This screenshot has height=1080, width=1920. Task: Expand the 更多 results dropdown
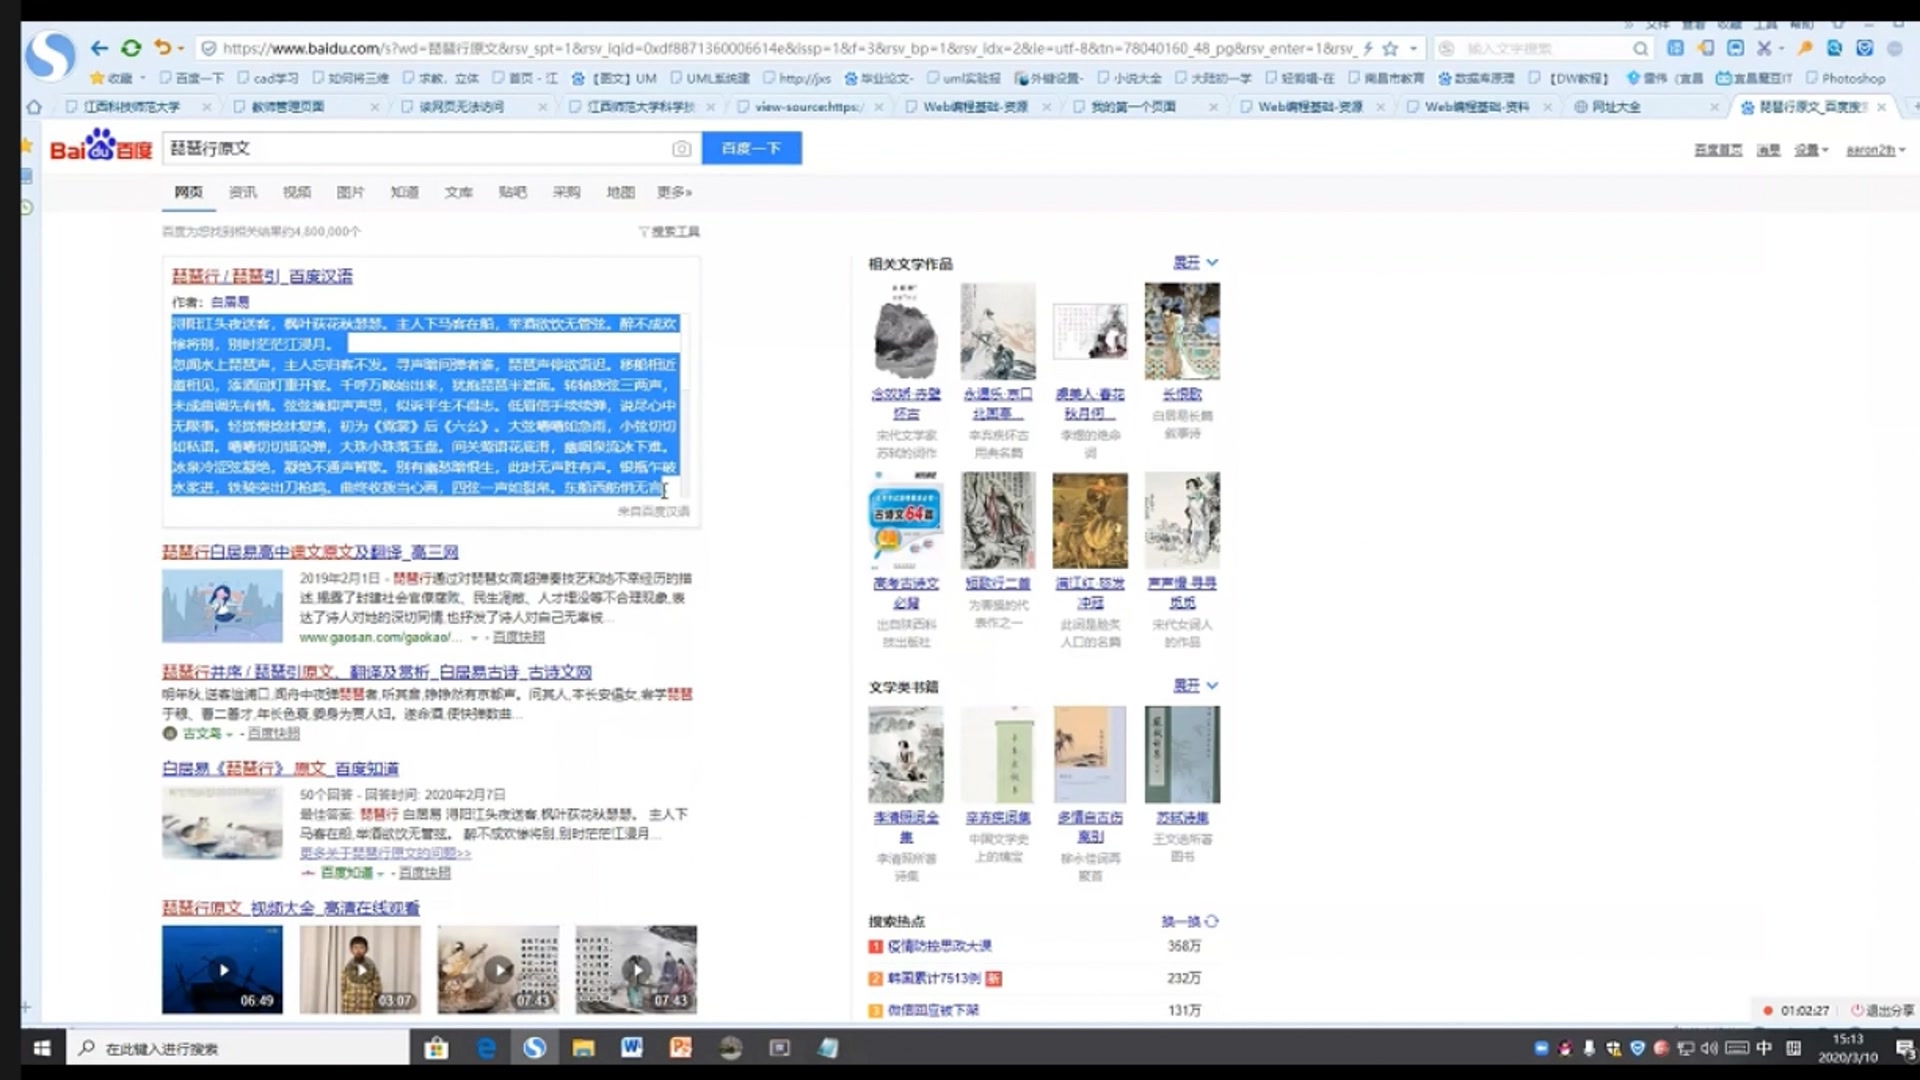click(674, 192)
